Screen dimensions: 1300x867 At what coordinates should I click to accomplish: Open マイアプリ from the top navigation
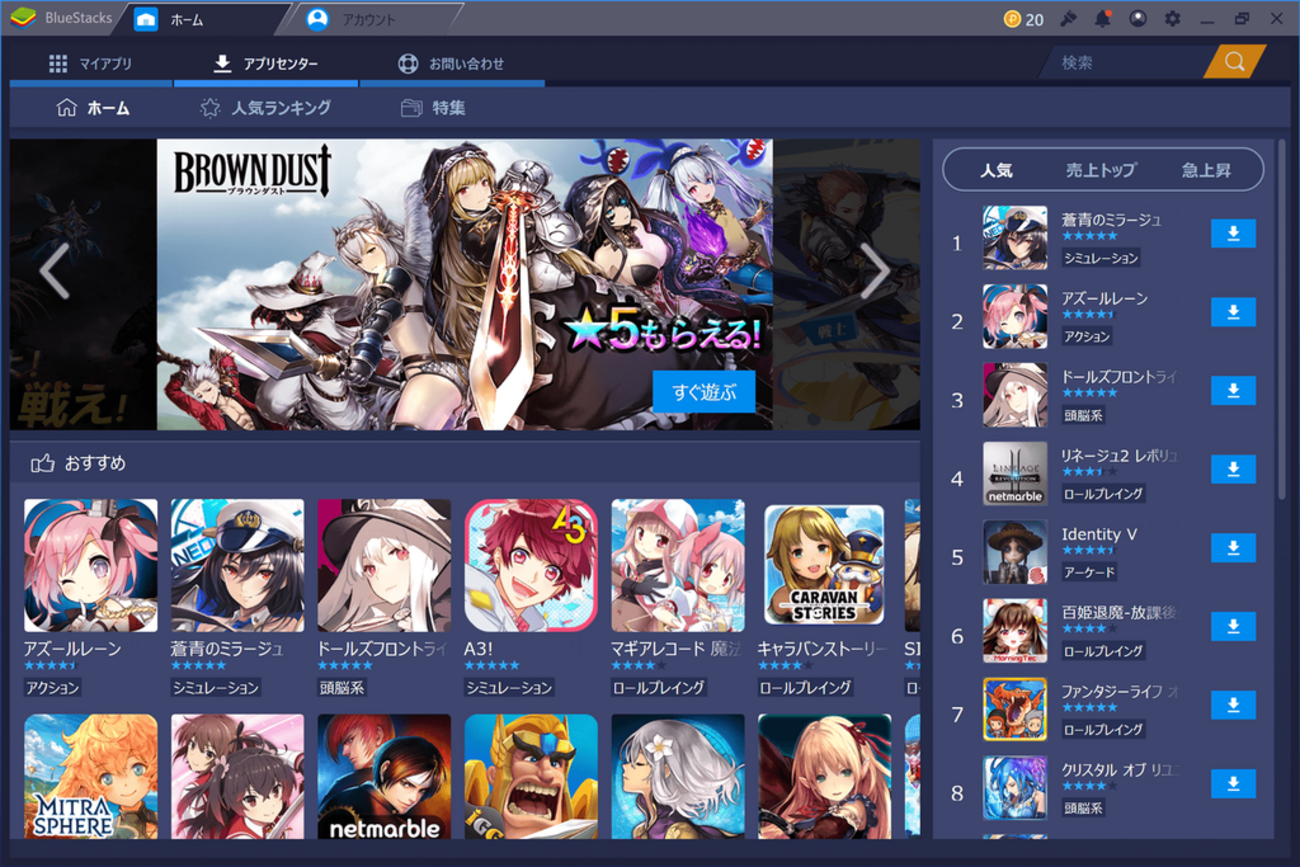point(91,64)
